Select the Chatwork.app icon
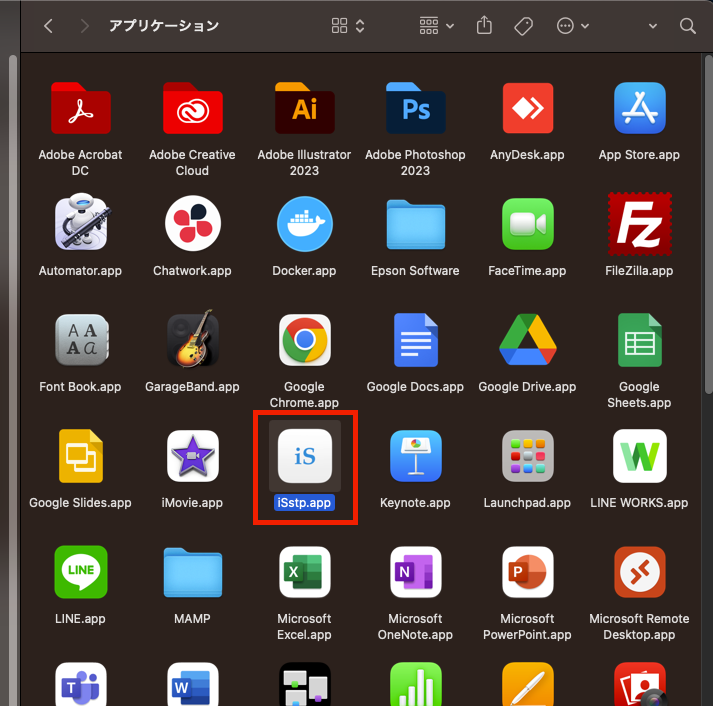 click(193, 224)
